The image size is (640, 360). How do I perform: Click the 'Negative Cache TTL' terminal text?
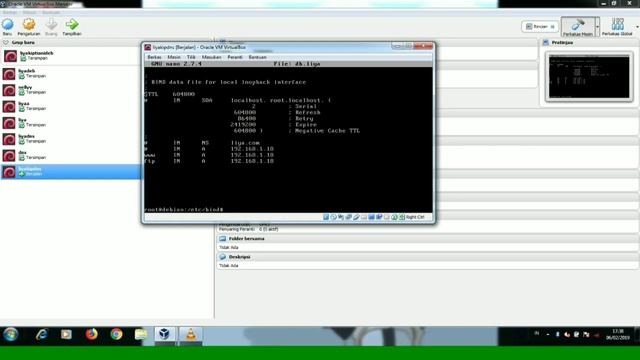point(327,131)
